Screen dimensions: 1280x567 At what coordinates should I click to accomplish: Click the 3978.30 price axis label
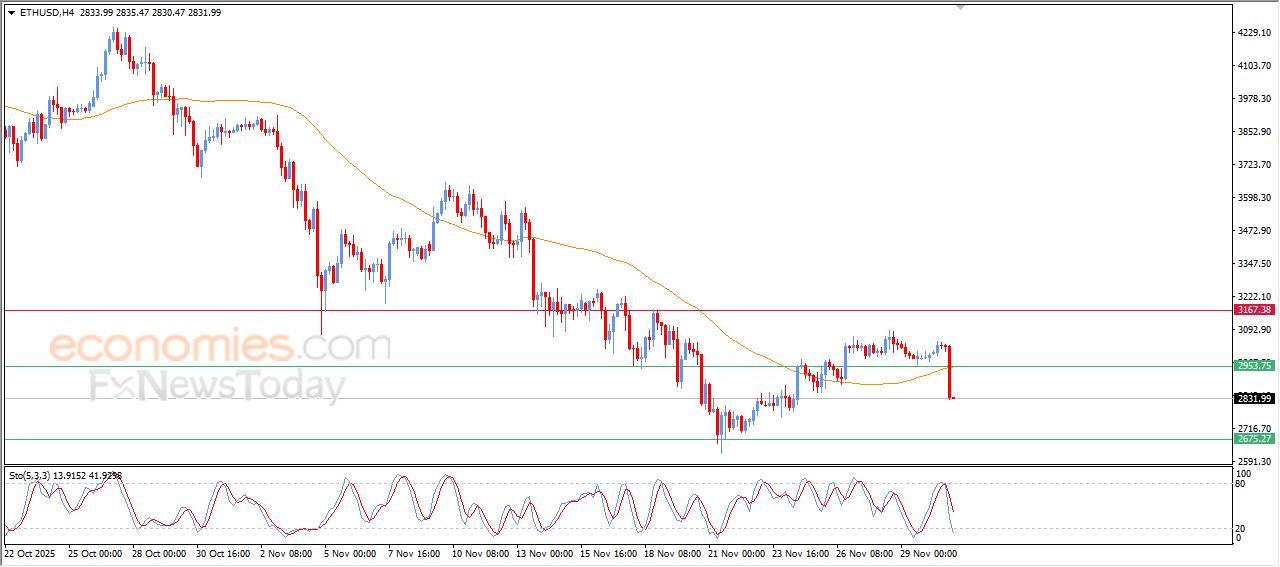coord(1255,99)
